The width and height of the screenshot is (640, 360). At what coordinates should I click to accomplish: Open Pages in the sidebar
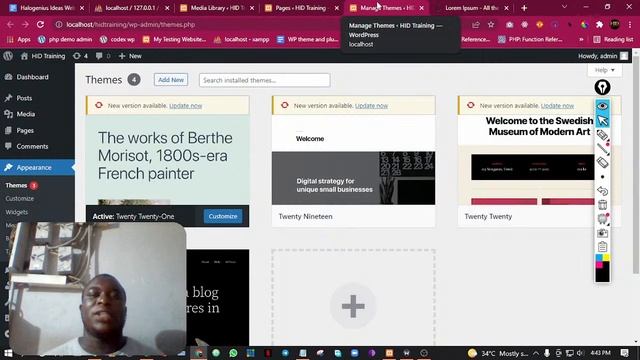(25, 131)
